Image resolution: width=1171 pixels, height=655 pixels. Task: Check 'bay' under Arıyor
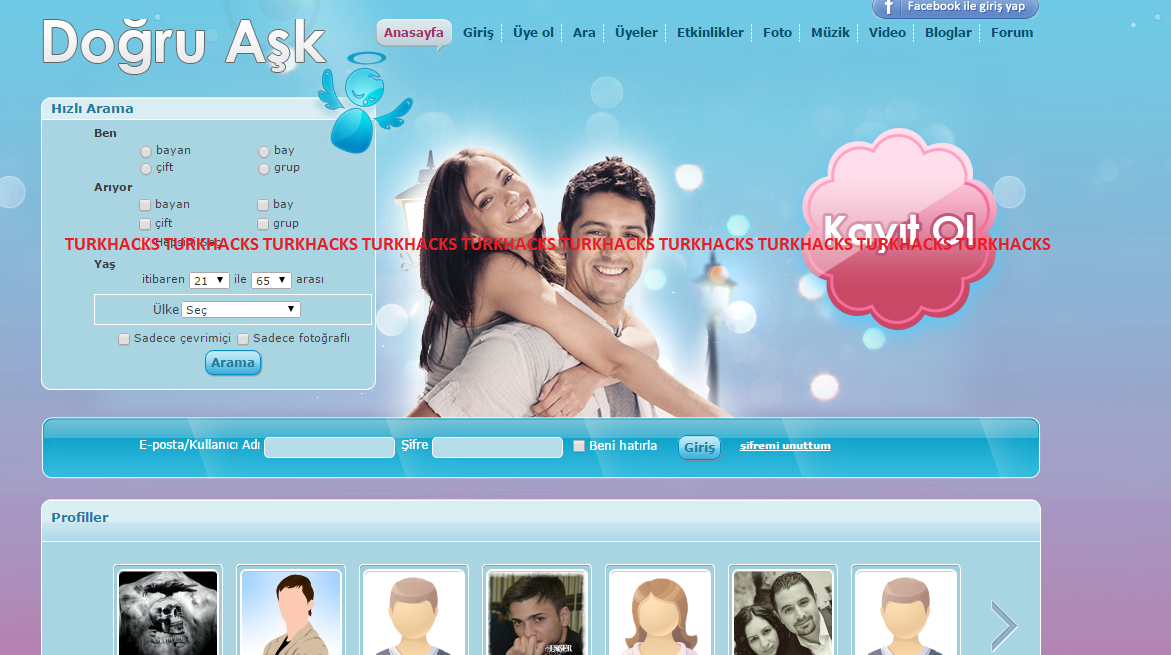(263, 205)
